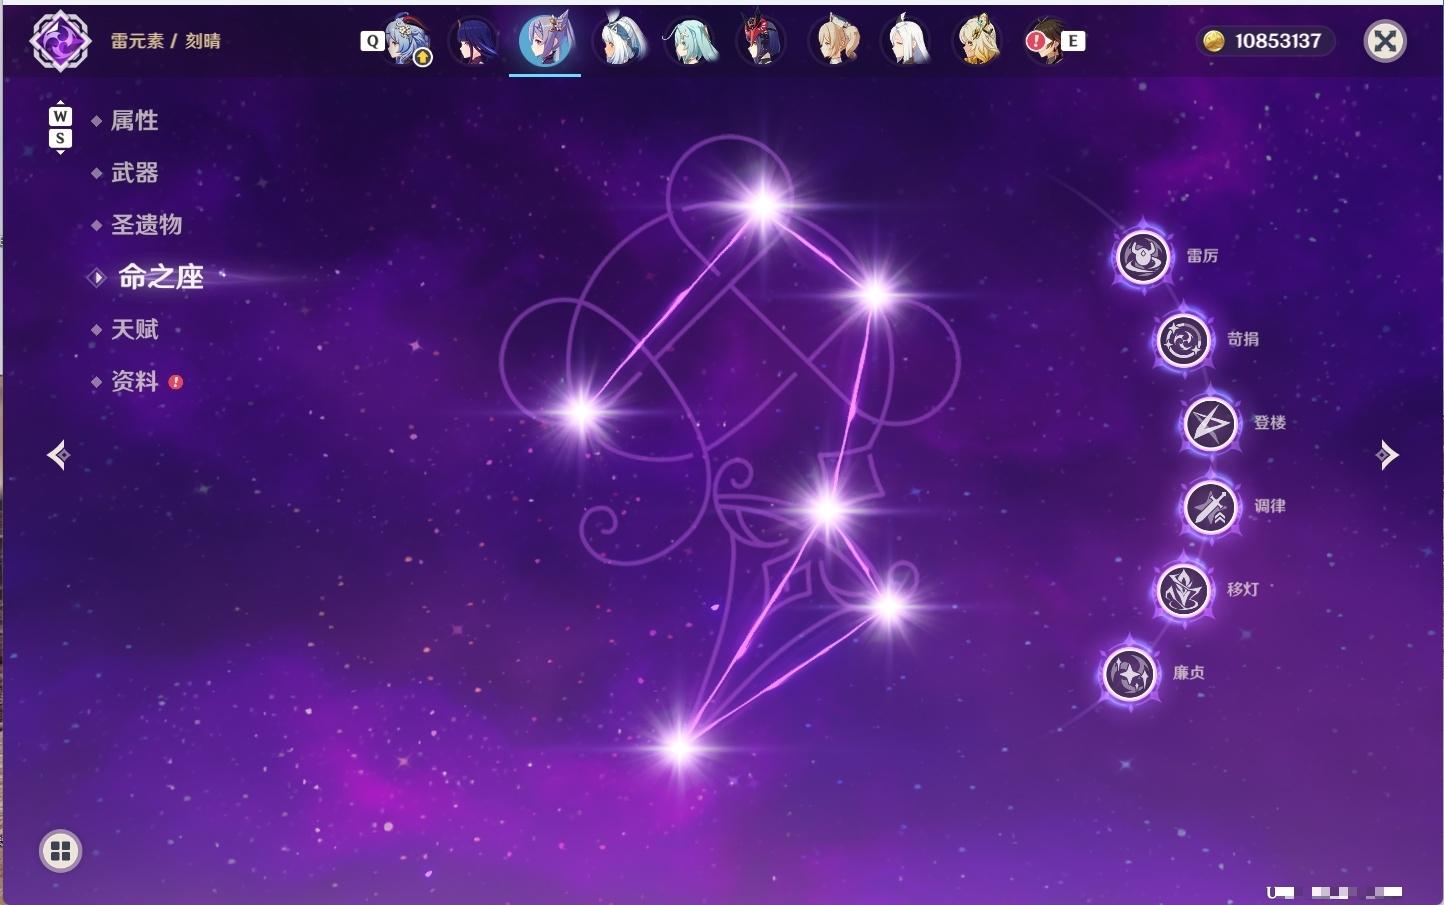Select the teal-haired character avatar
1444x905 pixels.
691,41
